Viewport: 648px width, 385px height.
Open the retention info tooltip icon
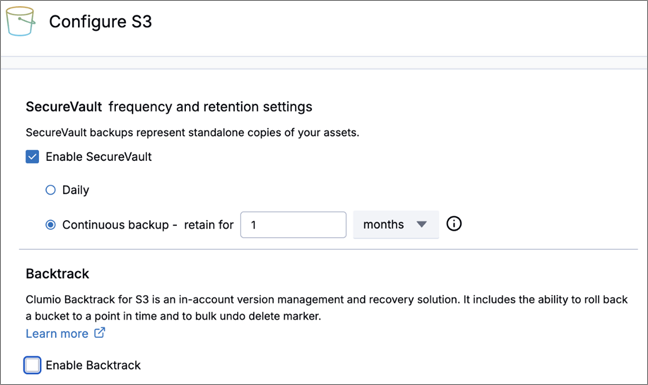(454, 224)
